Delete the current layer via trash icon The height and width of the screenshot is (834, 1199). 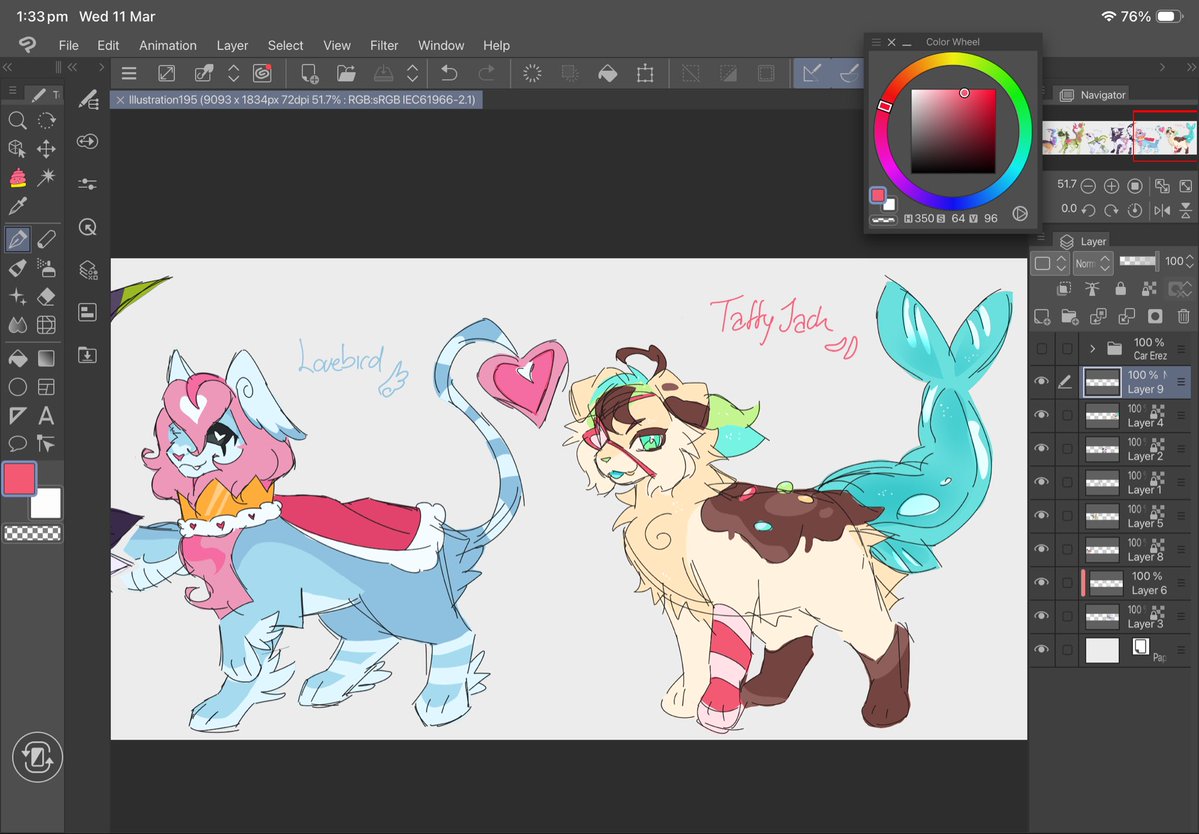tap(1185, 315)
